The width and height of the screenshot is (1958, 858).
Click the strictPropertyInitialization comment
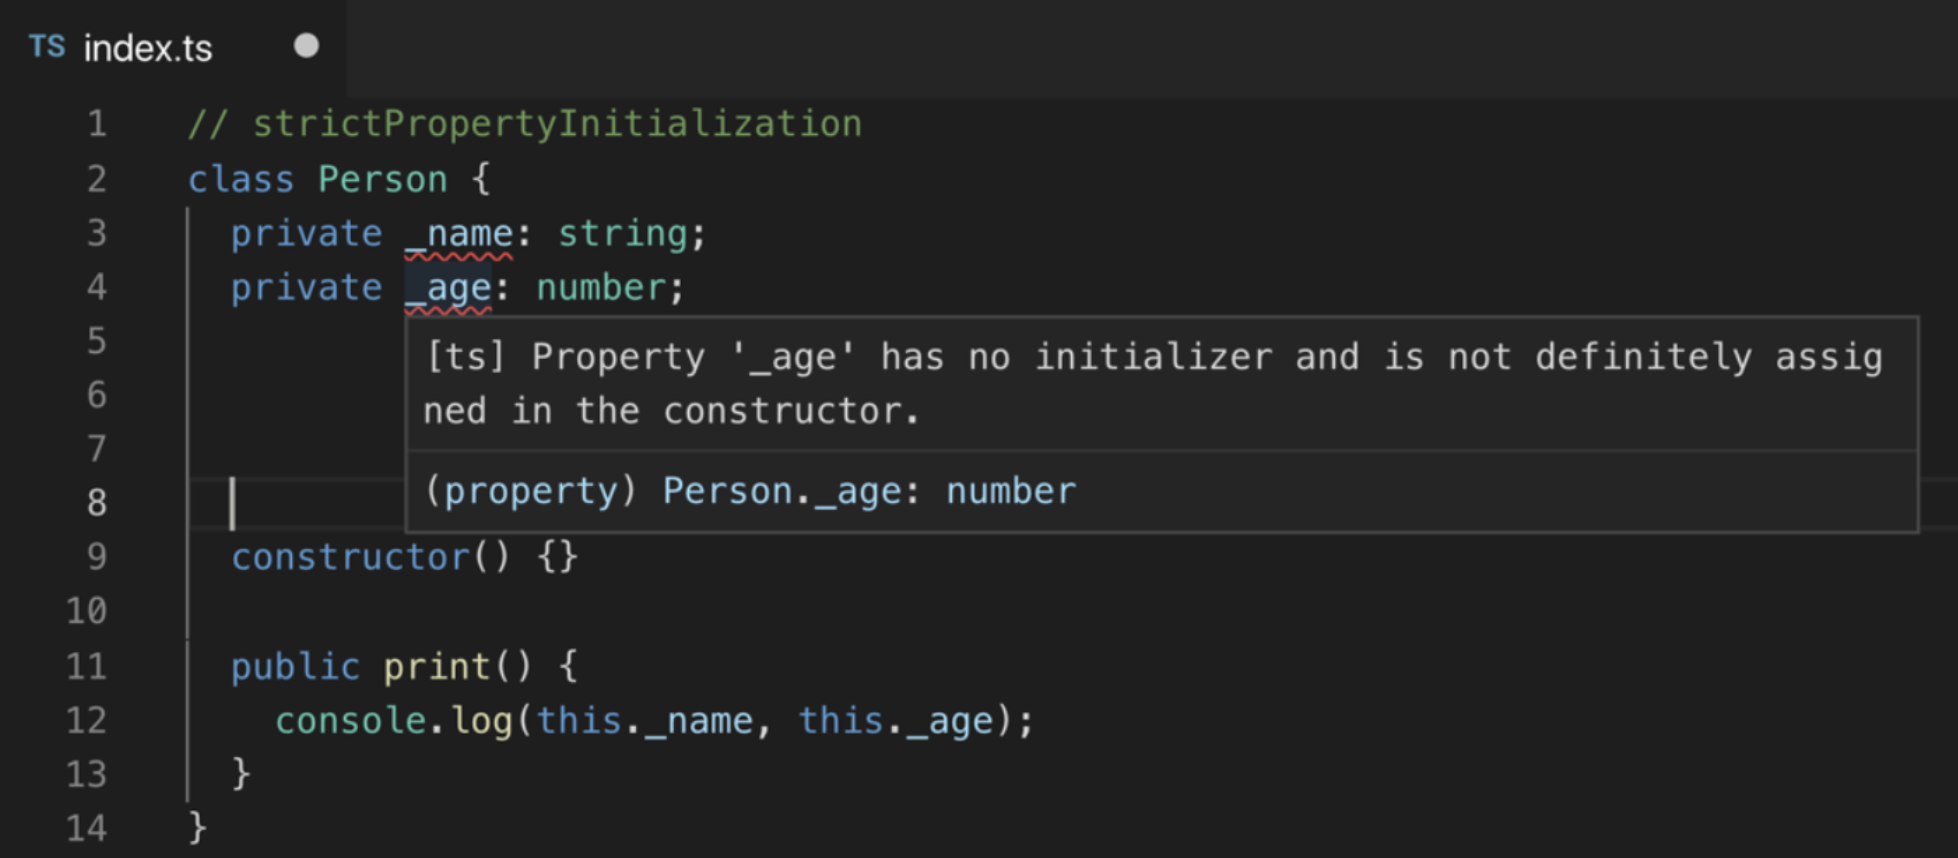(x=525, y=124)
